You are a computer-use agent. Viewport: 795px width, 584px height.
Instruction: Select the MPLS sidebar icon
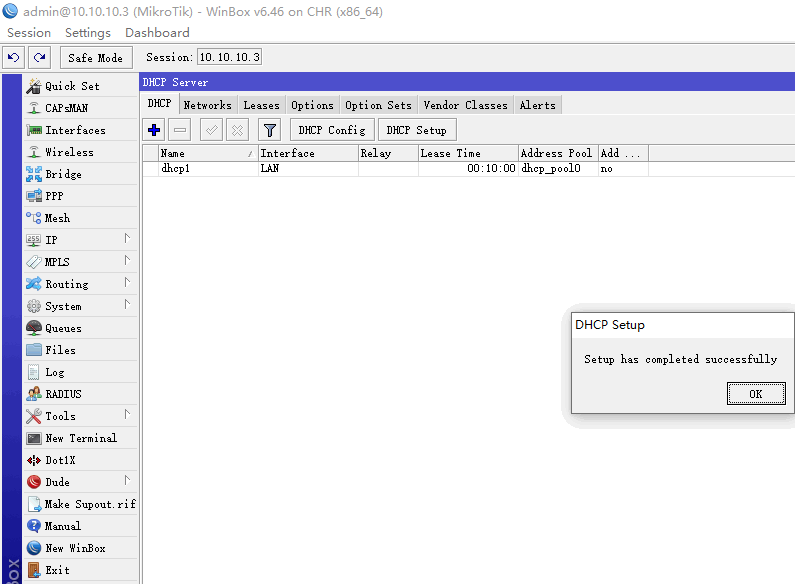point(33,262)
